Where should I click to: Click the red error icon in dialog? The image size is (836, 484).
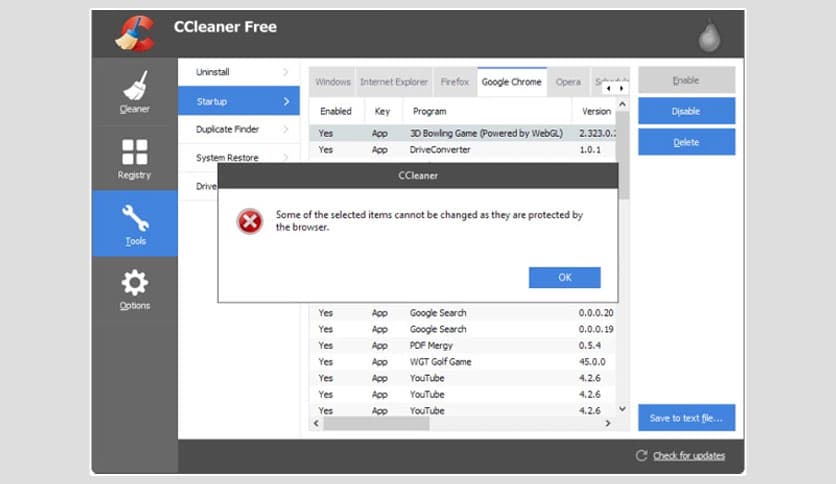tap(249, 221)
